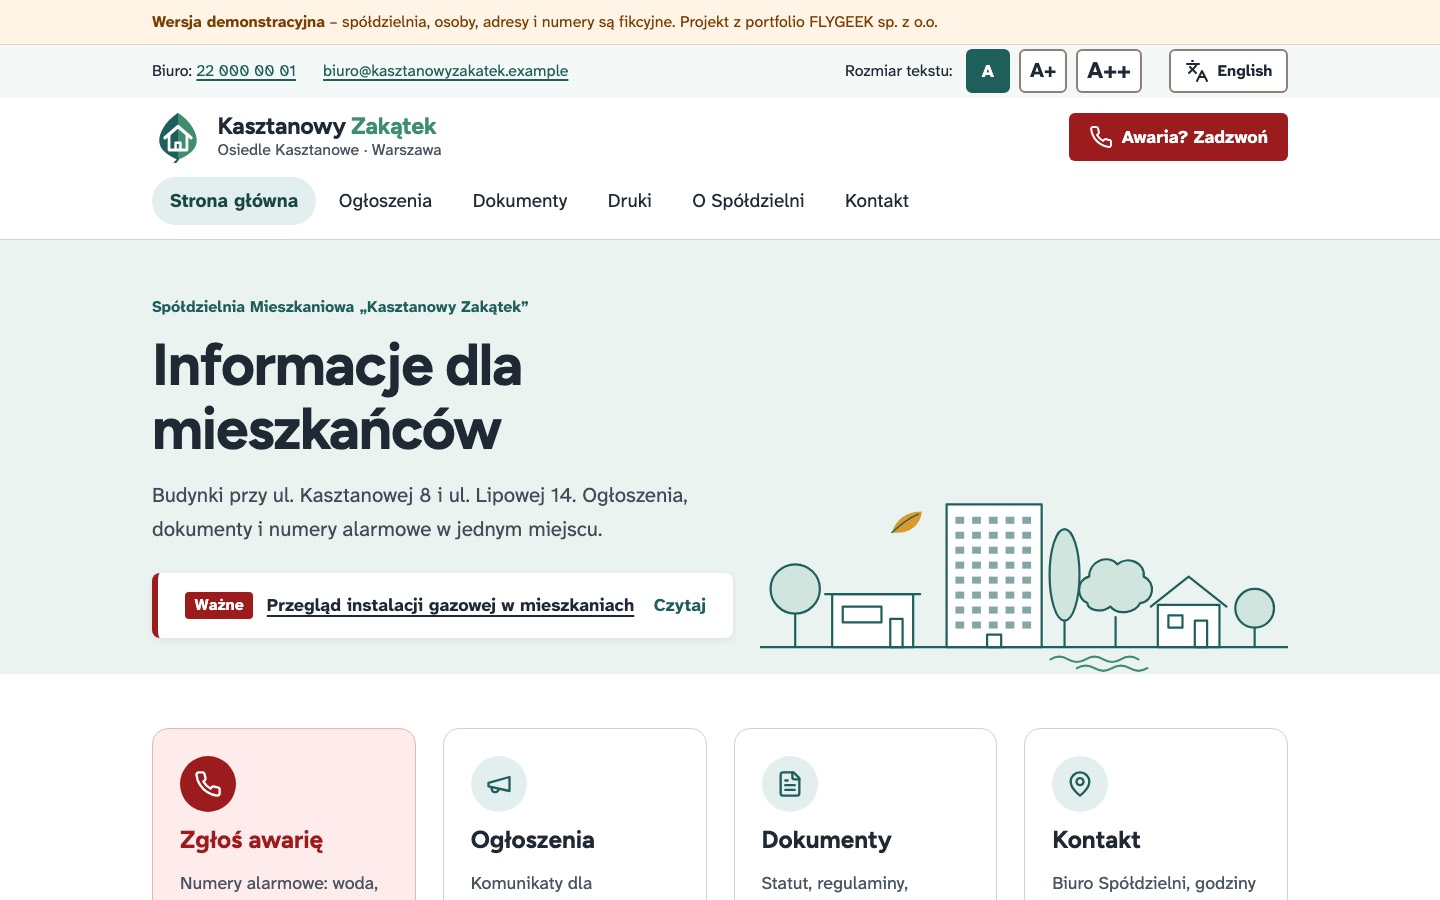
Task: Click the Kasztanowy Zakątek house logo icon
Action: 178,137
